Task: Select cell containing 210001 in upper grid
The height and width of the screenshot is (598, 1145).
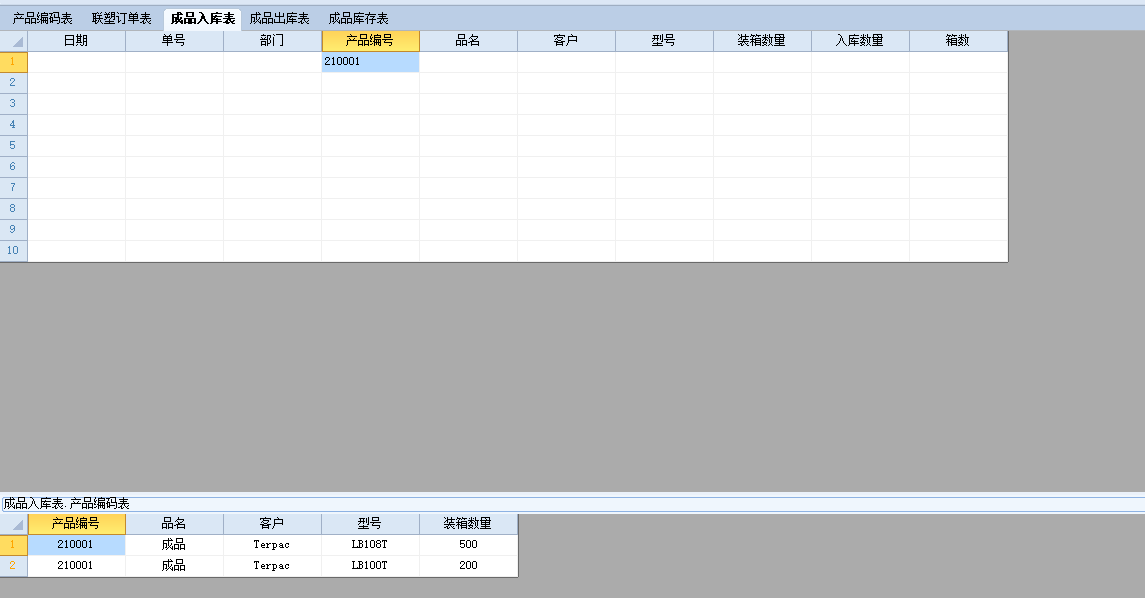Action: click(x=370, y=62)
